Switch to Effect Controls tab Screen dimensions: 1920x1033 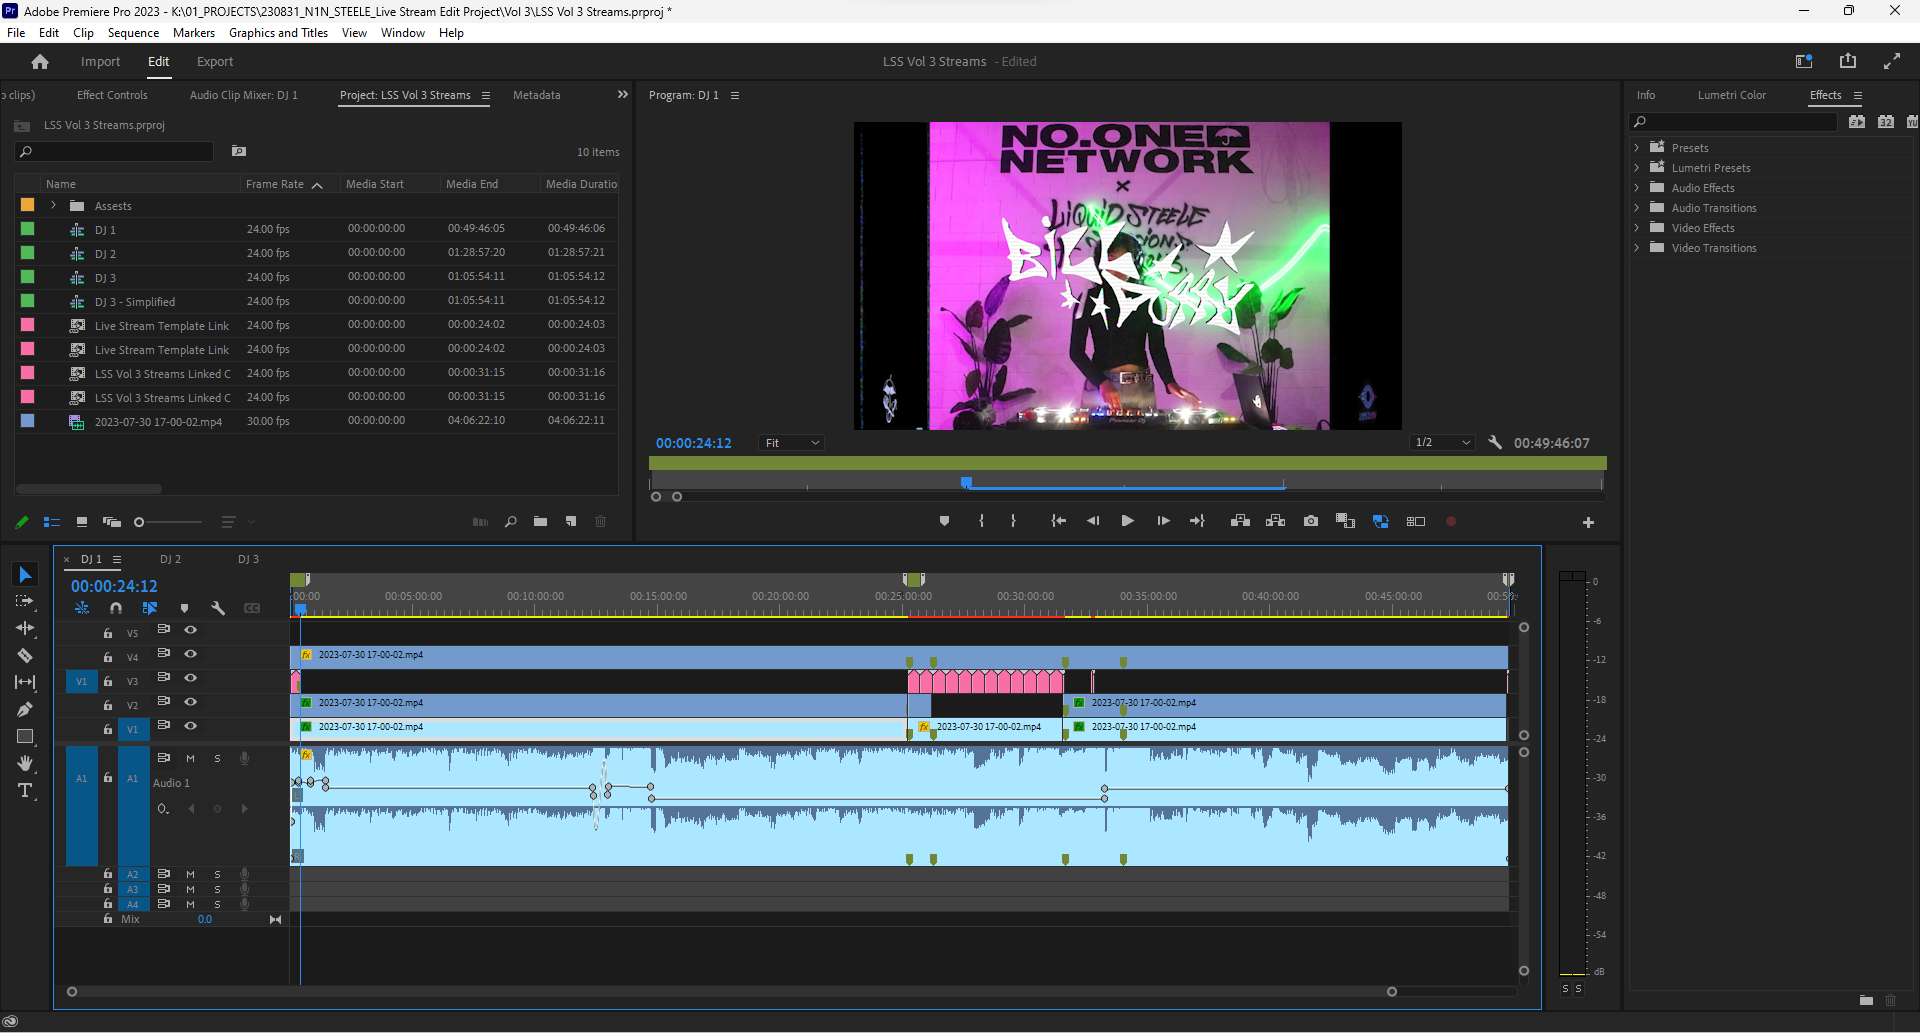pyautogui.click(x=112, y=95)
